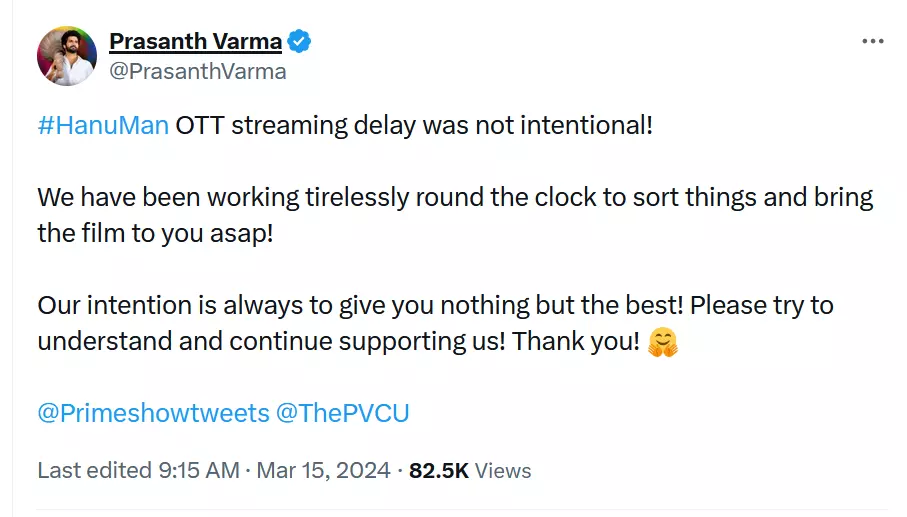The height and width of the screenshot is (517, 907).
Task: Click the 82.5K view count number
Action: click(x=438, y=470)
